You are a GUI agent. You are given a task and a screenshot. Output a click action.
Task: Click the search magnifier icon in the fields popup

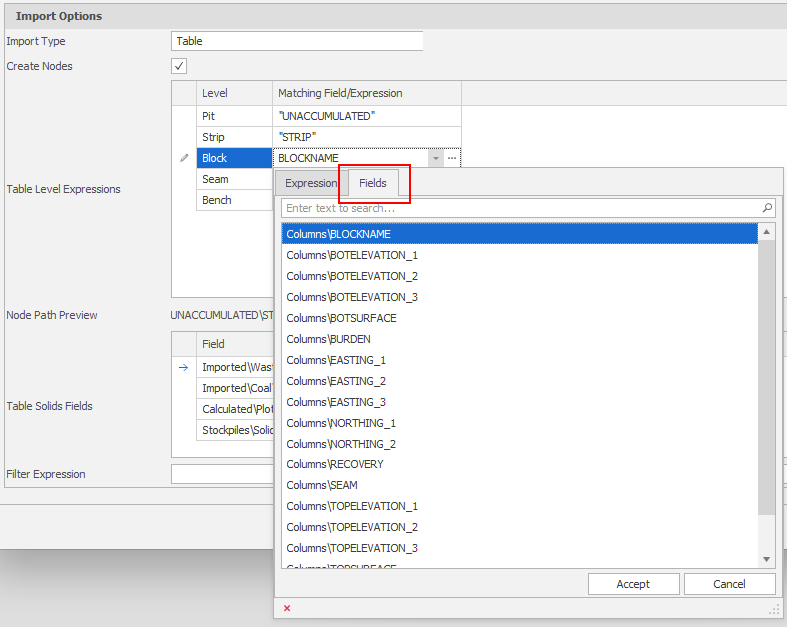pos(767,208)
